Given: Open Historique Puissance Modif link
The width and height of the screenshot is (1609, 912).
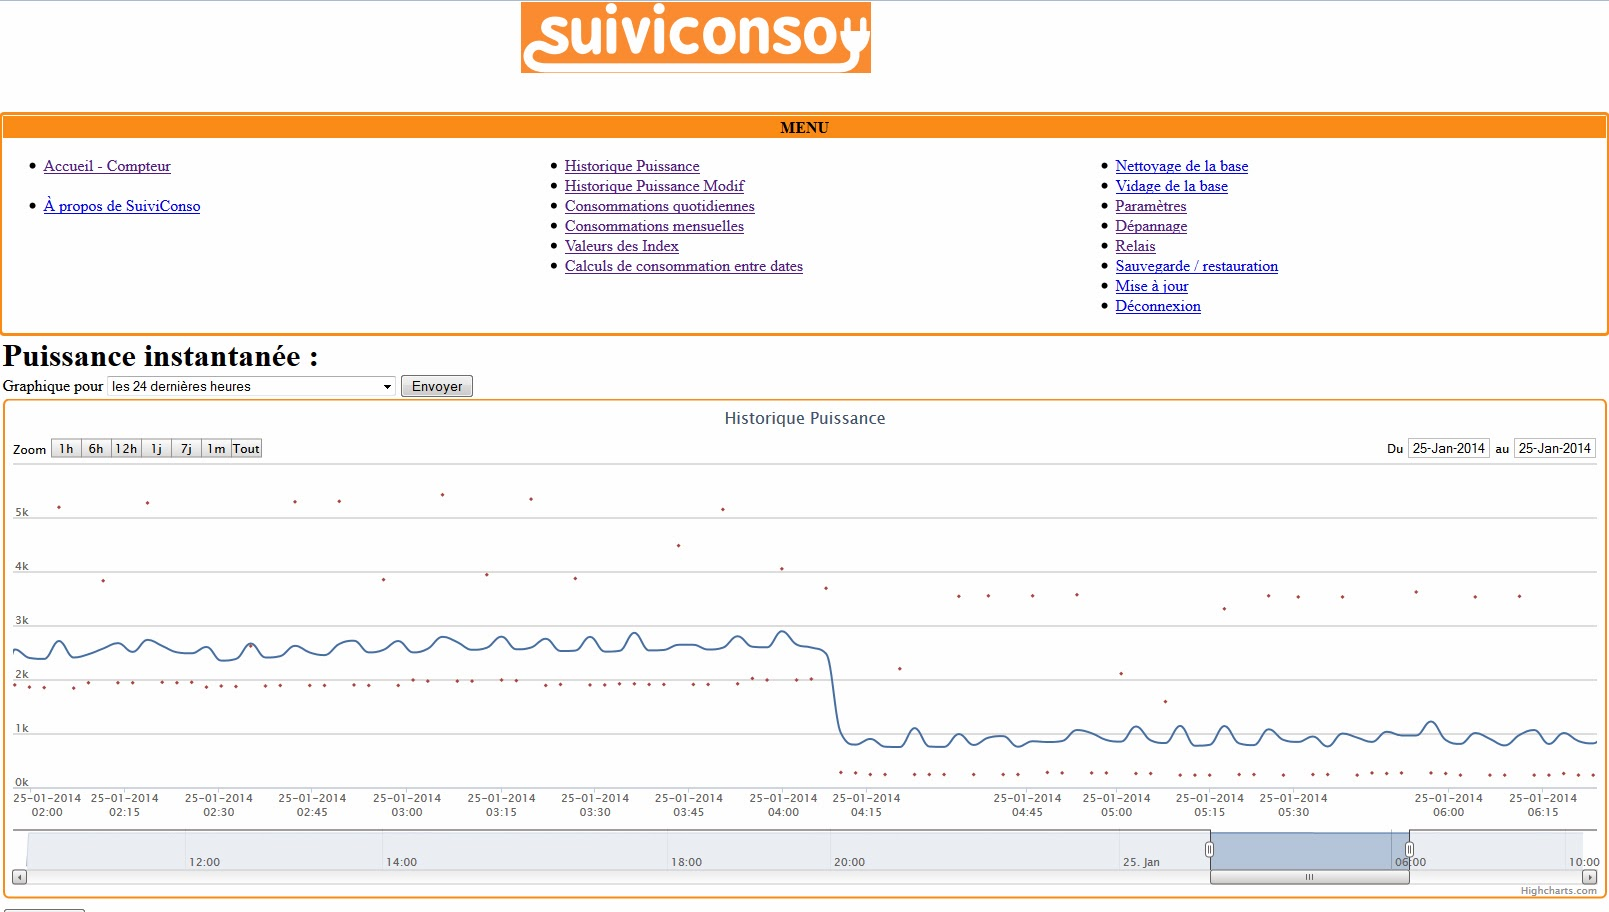Looking at the screenshot, I should click(654, 186).
